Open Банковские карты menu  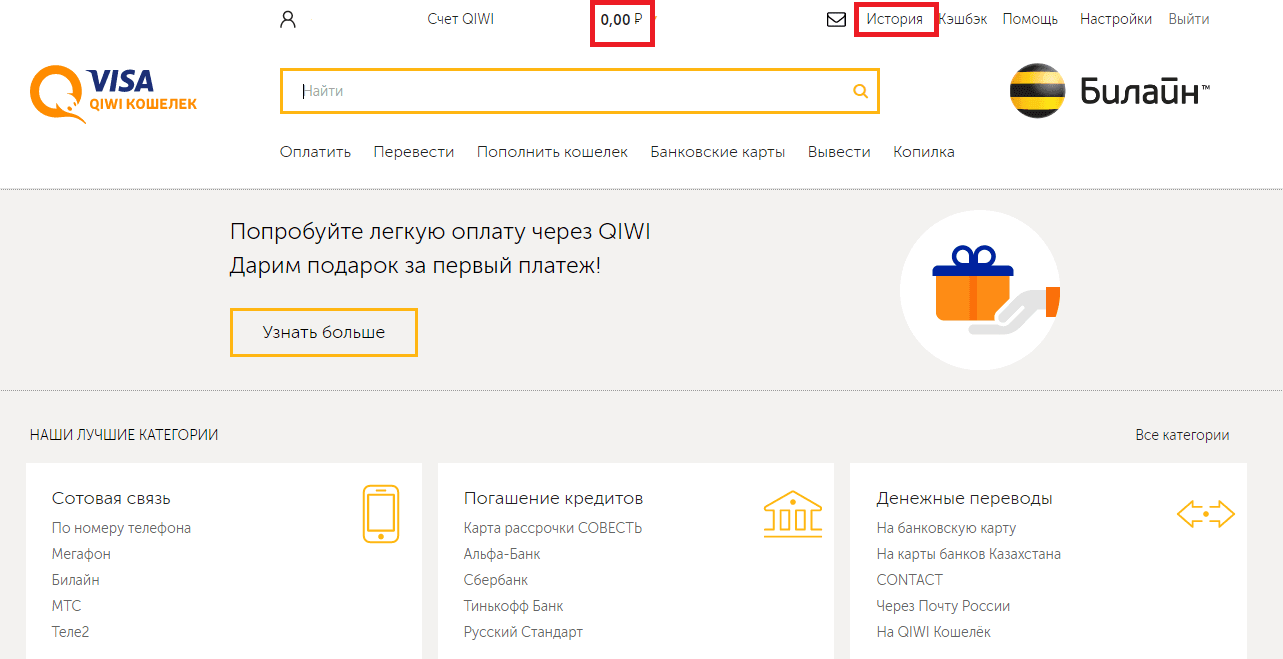click(x=718, y=152)
